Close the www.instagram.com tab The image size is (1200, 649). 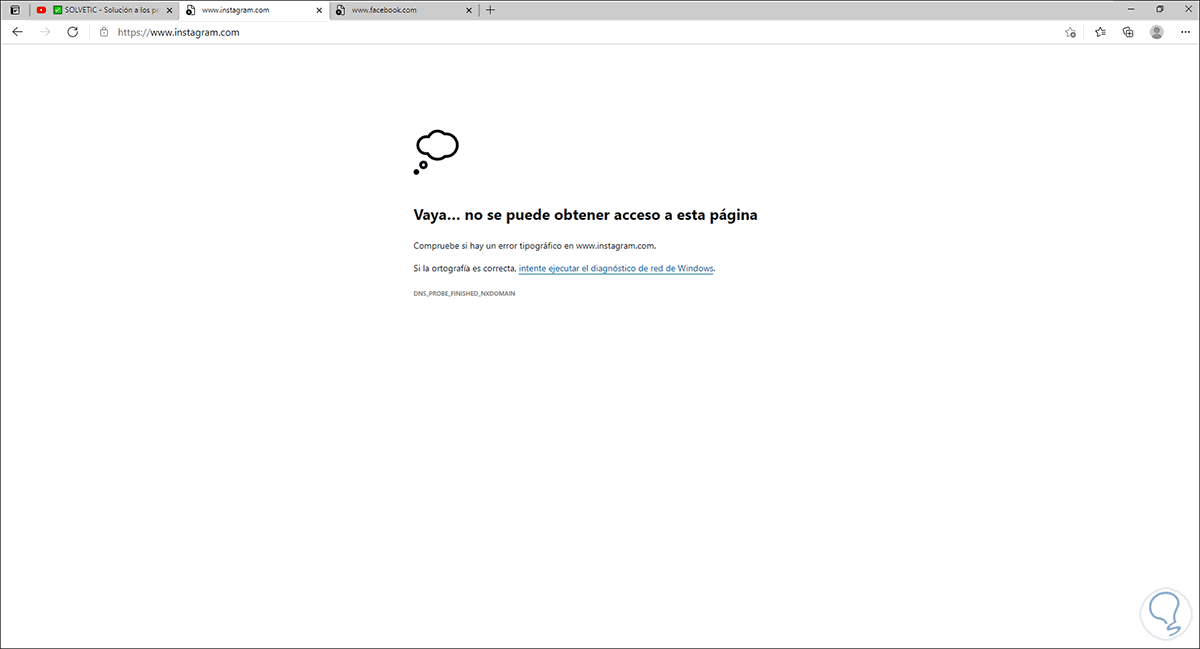[x=318, y=10]
